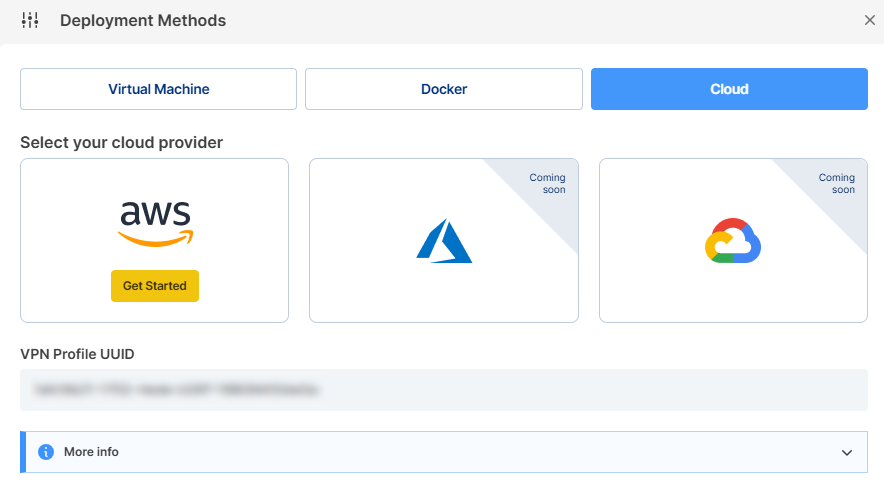
Task: Click the Coming soon badge on Azure
Action: tap(547, 183)
